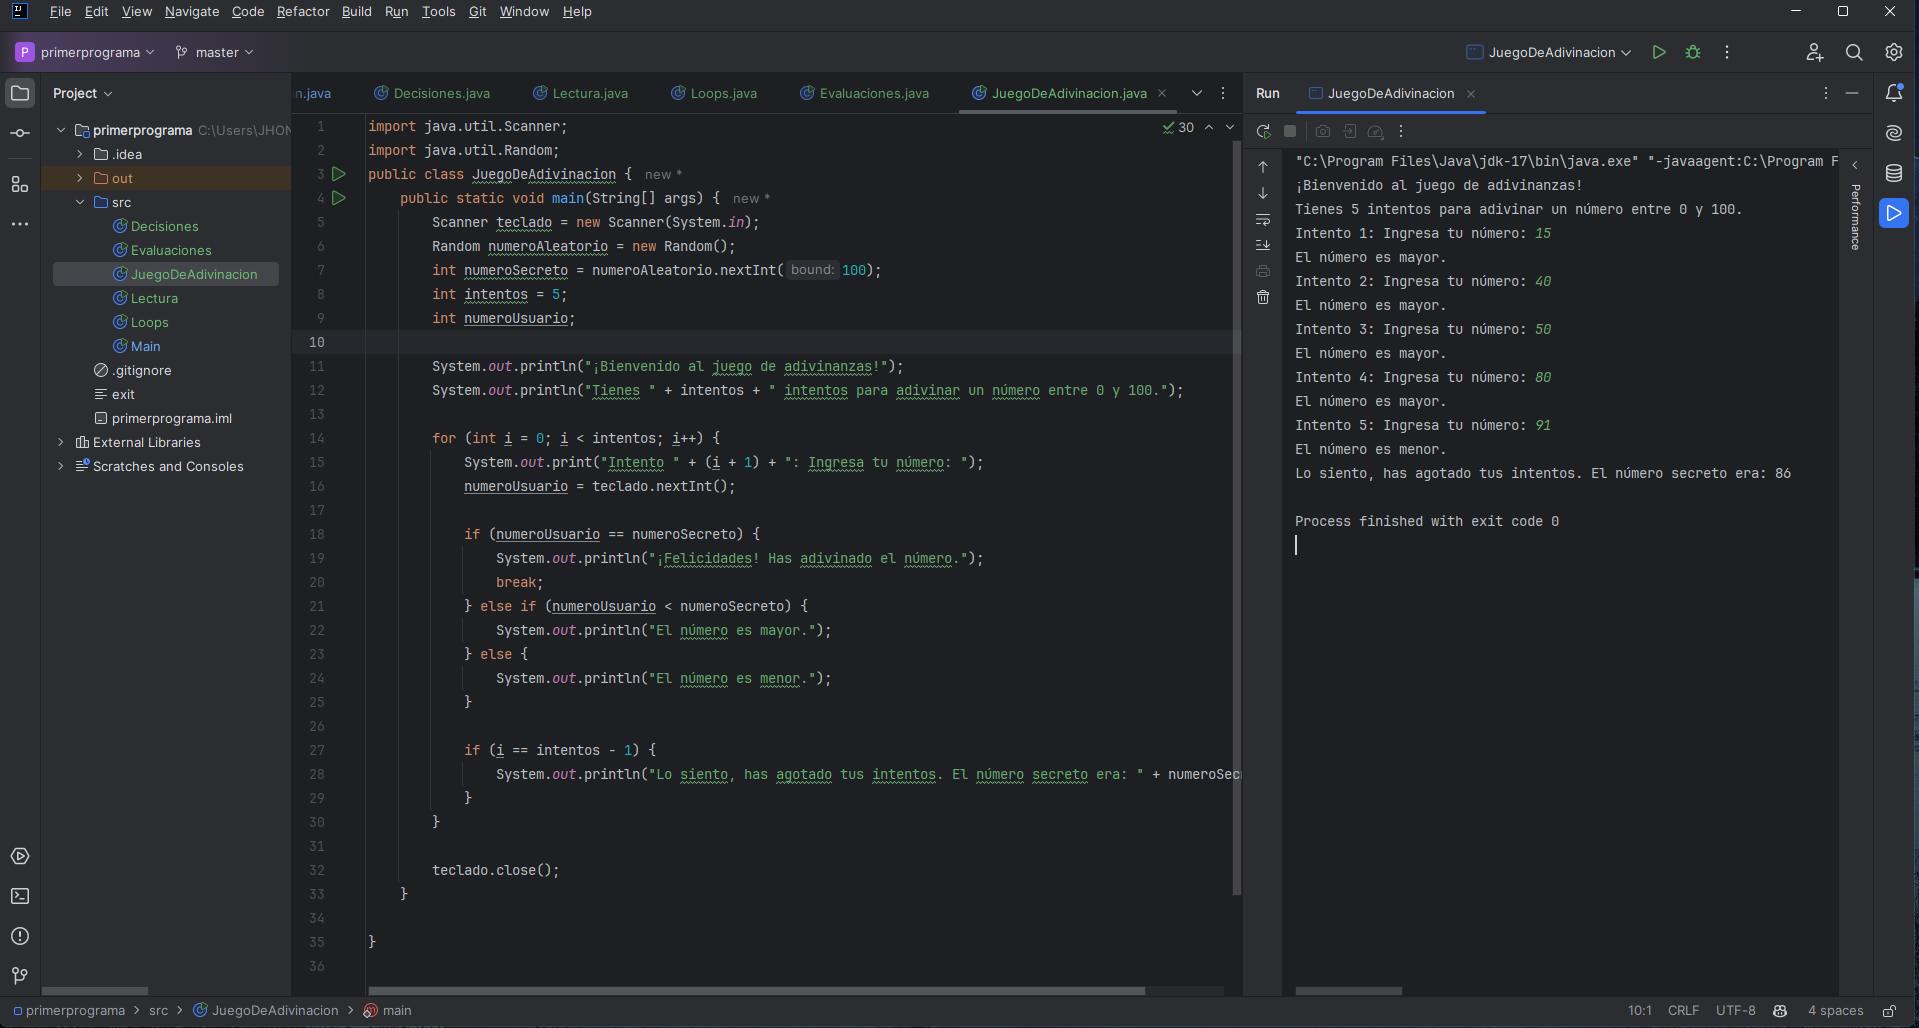Switch to Evaluaciones.java tab

click(865, 93)
